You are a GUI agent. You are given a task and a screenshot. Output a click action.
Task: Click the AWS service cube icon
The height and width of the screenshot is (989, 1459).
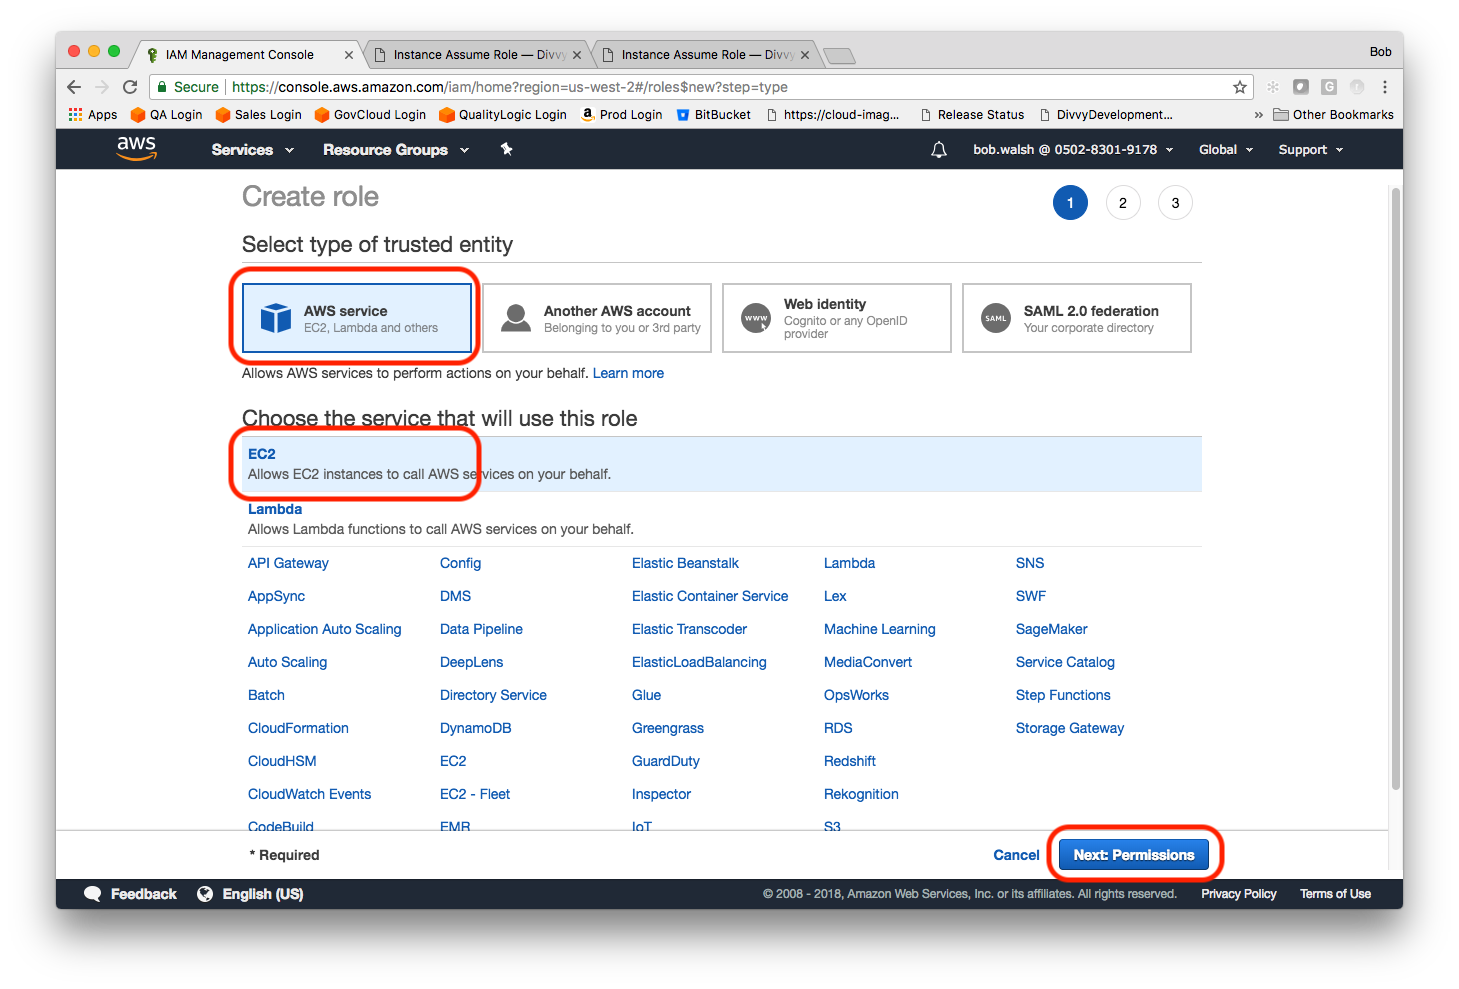[x=276, y=318]
